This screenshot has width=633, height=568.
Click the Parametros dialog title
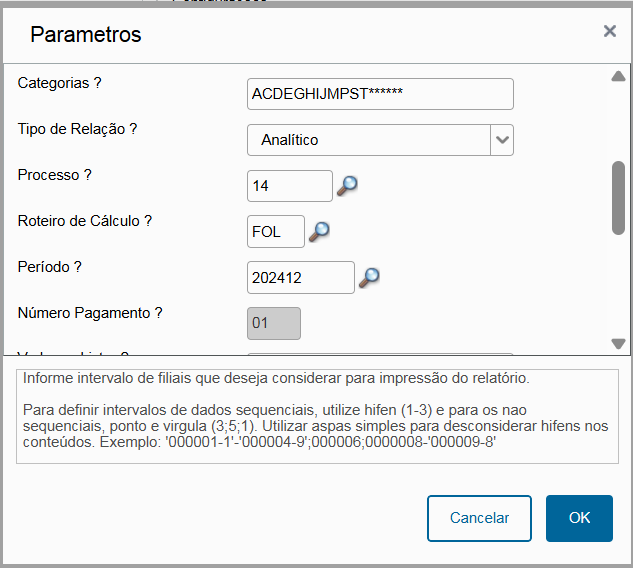click(86, 34)
